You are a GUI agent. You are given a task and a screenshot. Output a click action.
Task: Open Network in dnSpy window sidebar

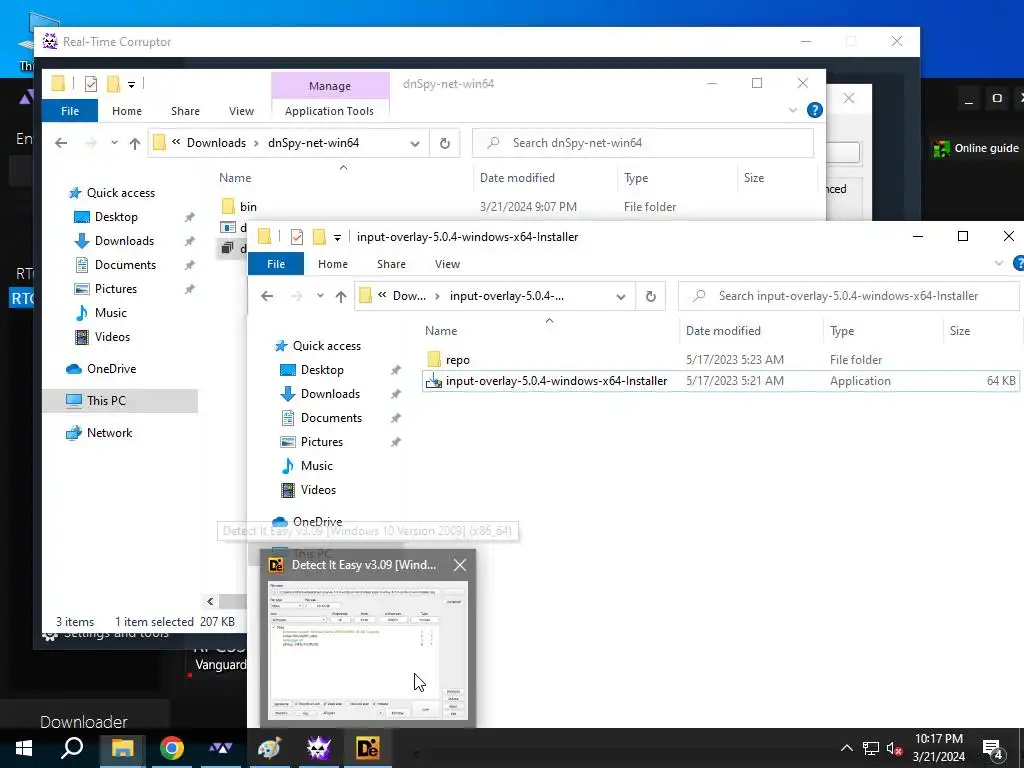point(109,433)
